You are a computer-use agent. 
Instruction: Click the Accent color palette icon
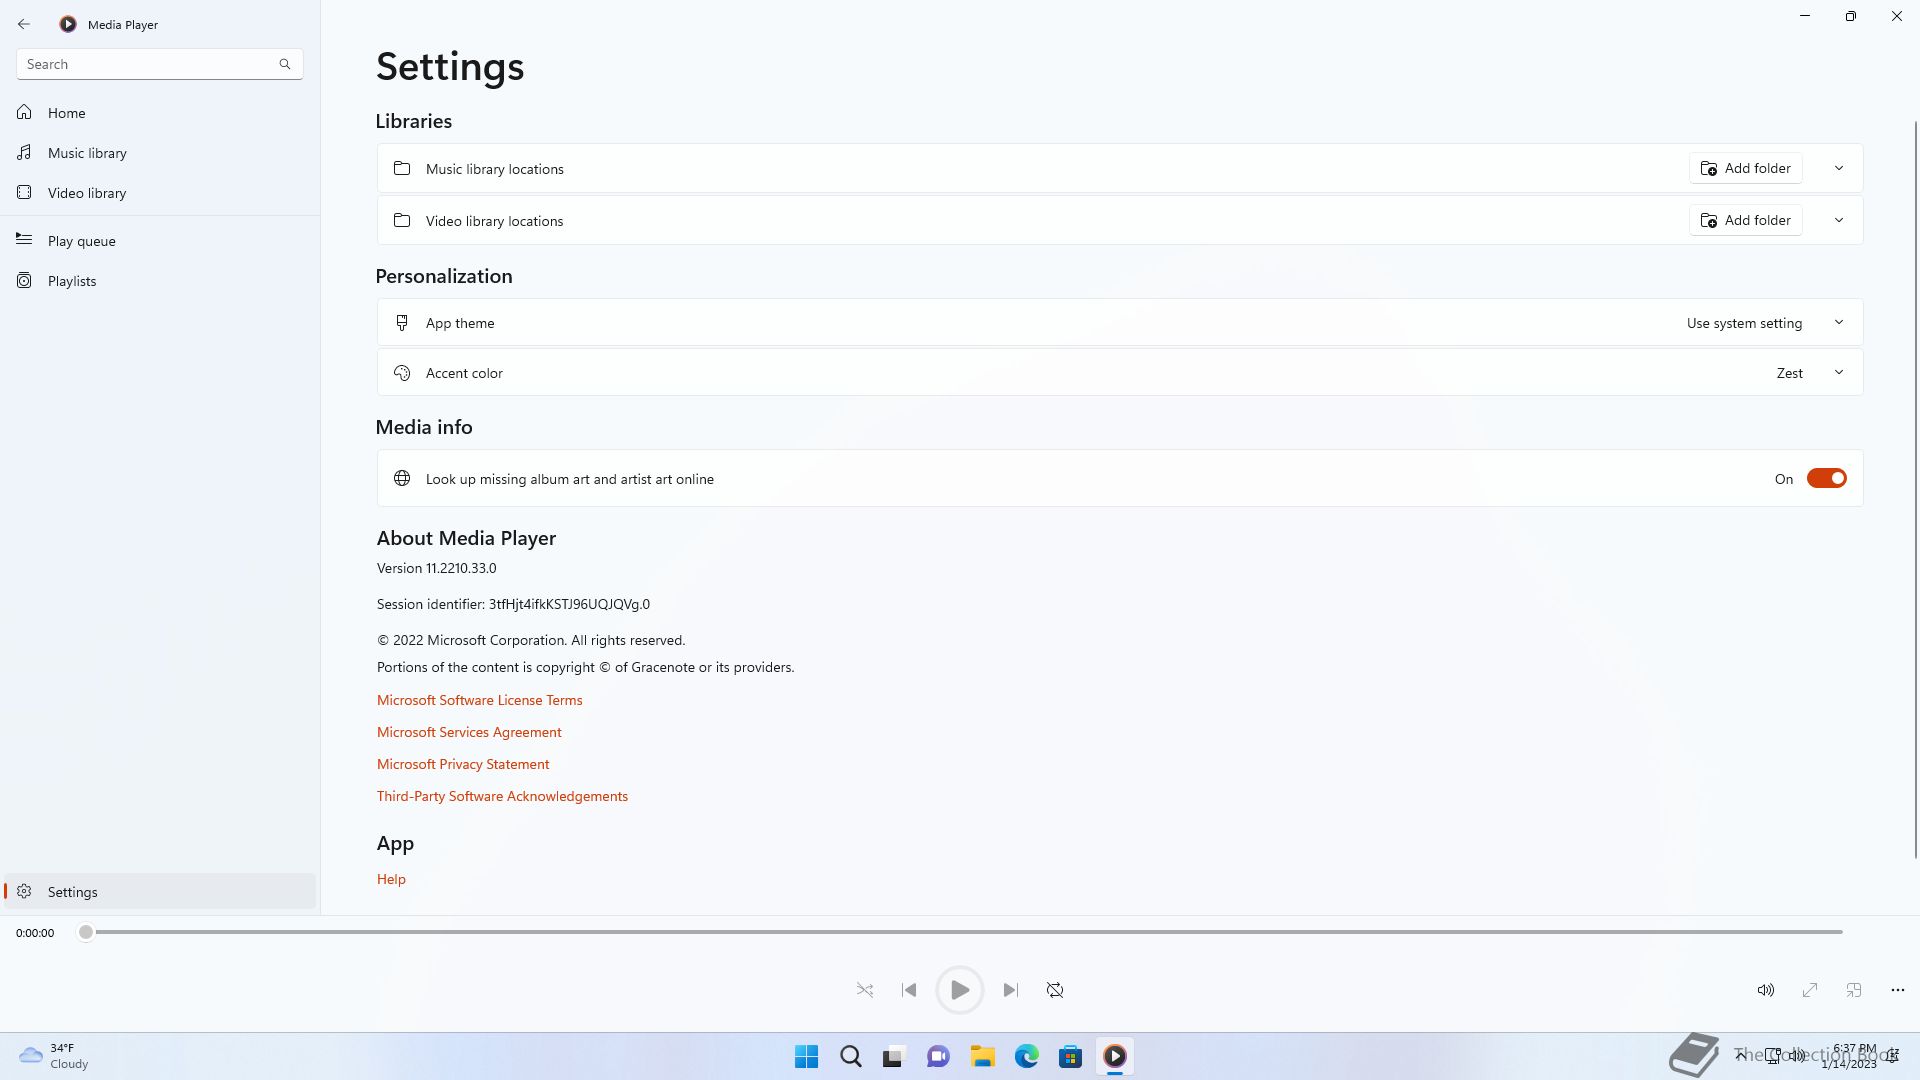(x=402, y=373)
